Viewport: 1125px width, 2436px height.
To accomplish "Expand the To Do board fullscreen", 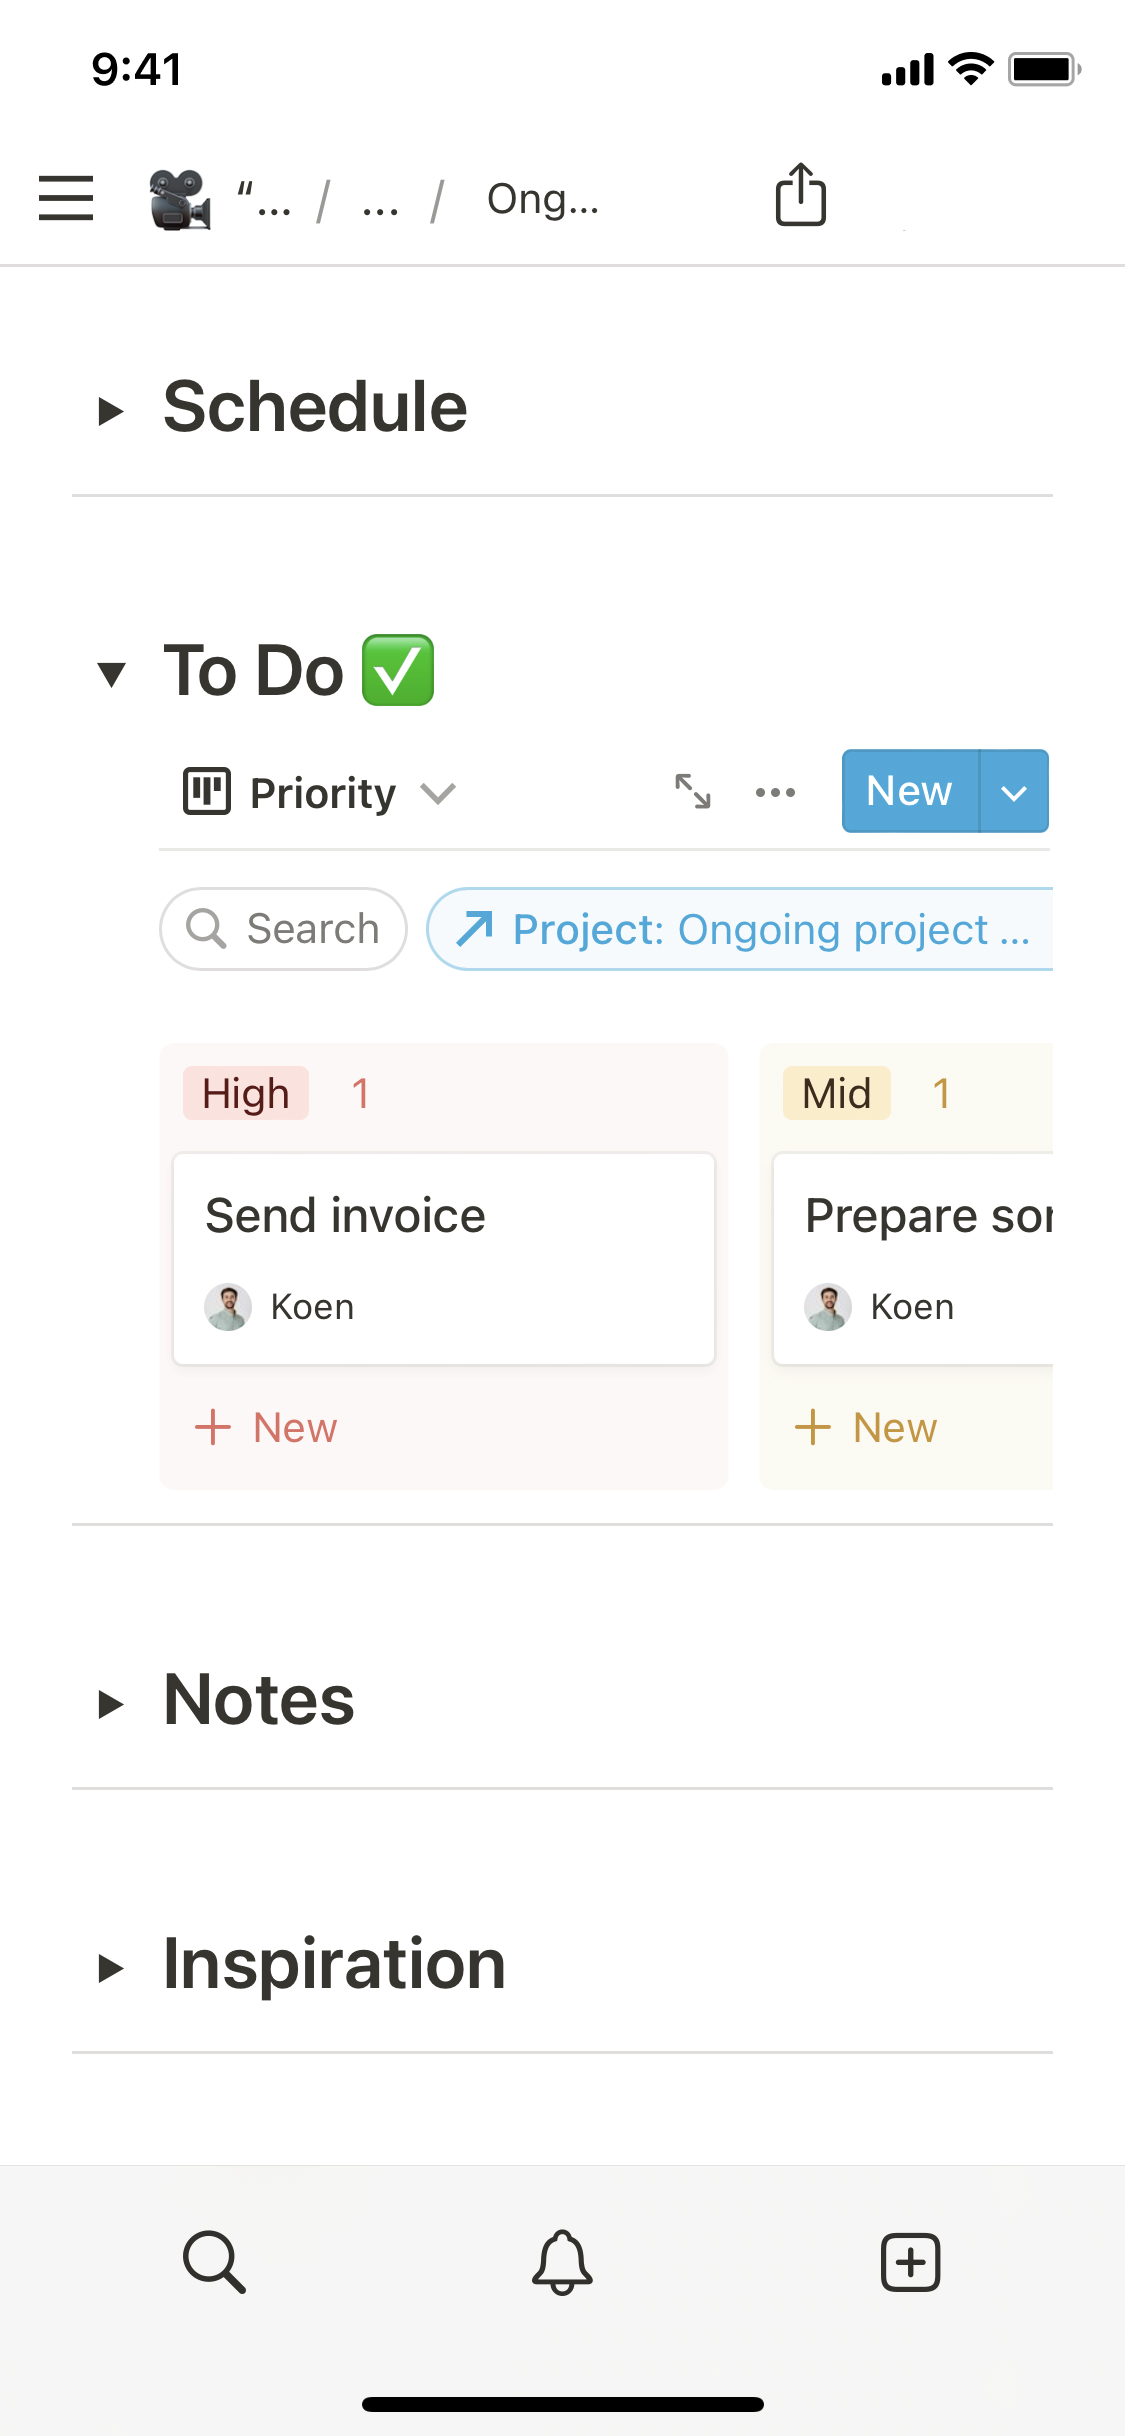I will [692, 791].
